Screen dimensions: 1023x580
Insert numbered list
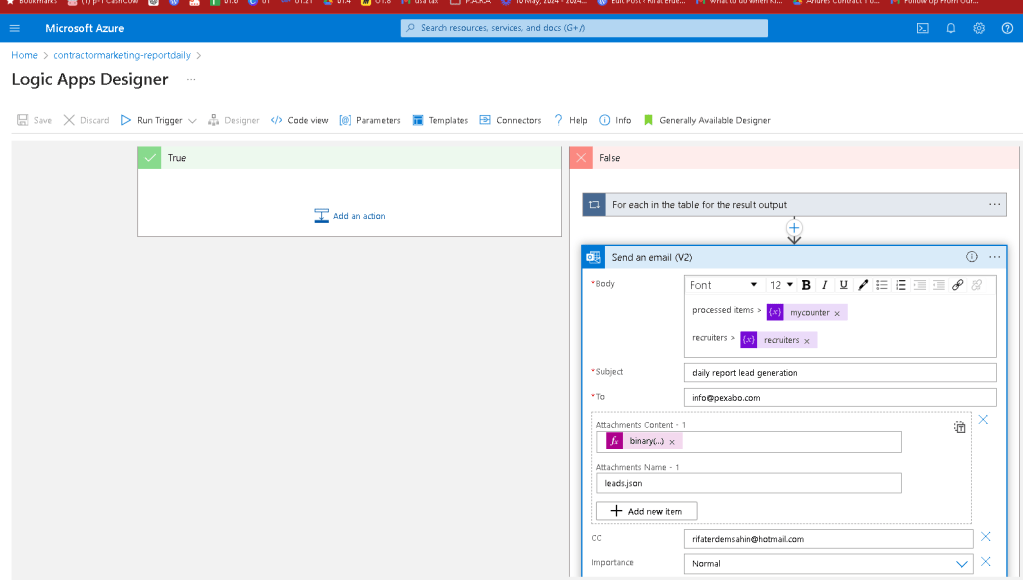(900, 285)
